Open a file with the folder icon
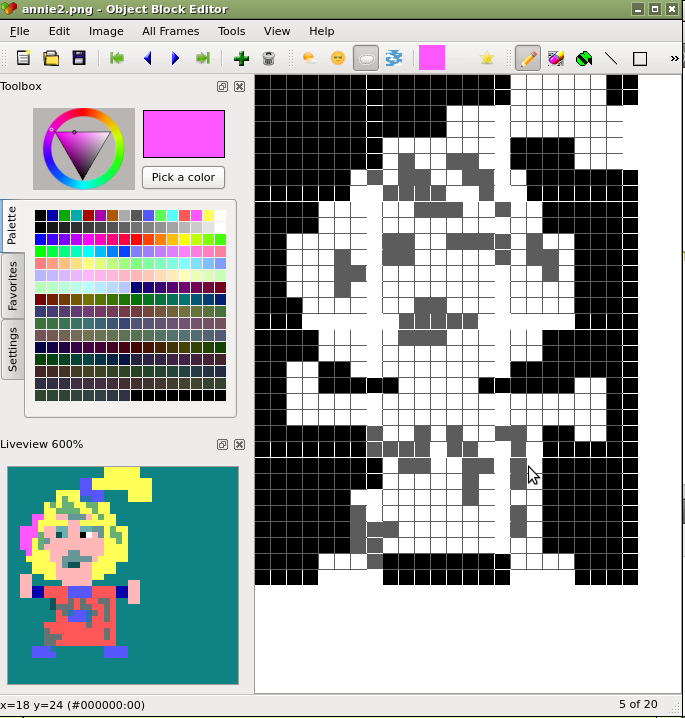Image resolution: width=685 pixels, height=718 pixels. pos(51,59)
